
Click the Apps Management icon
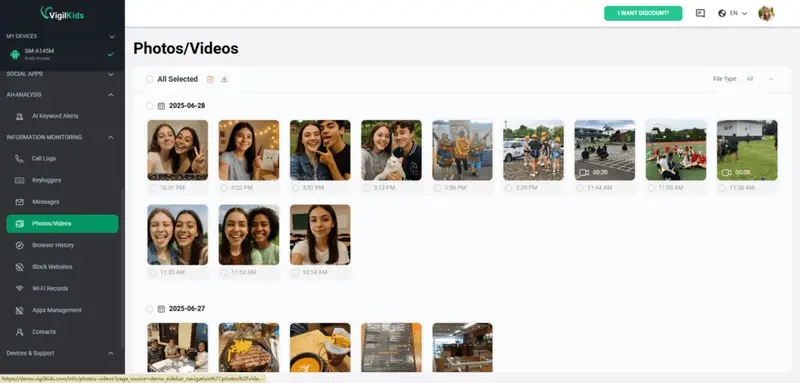19,310
